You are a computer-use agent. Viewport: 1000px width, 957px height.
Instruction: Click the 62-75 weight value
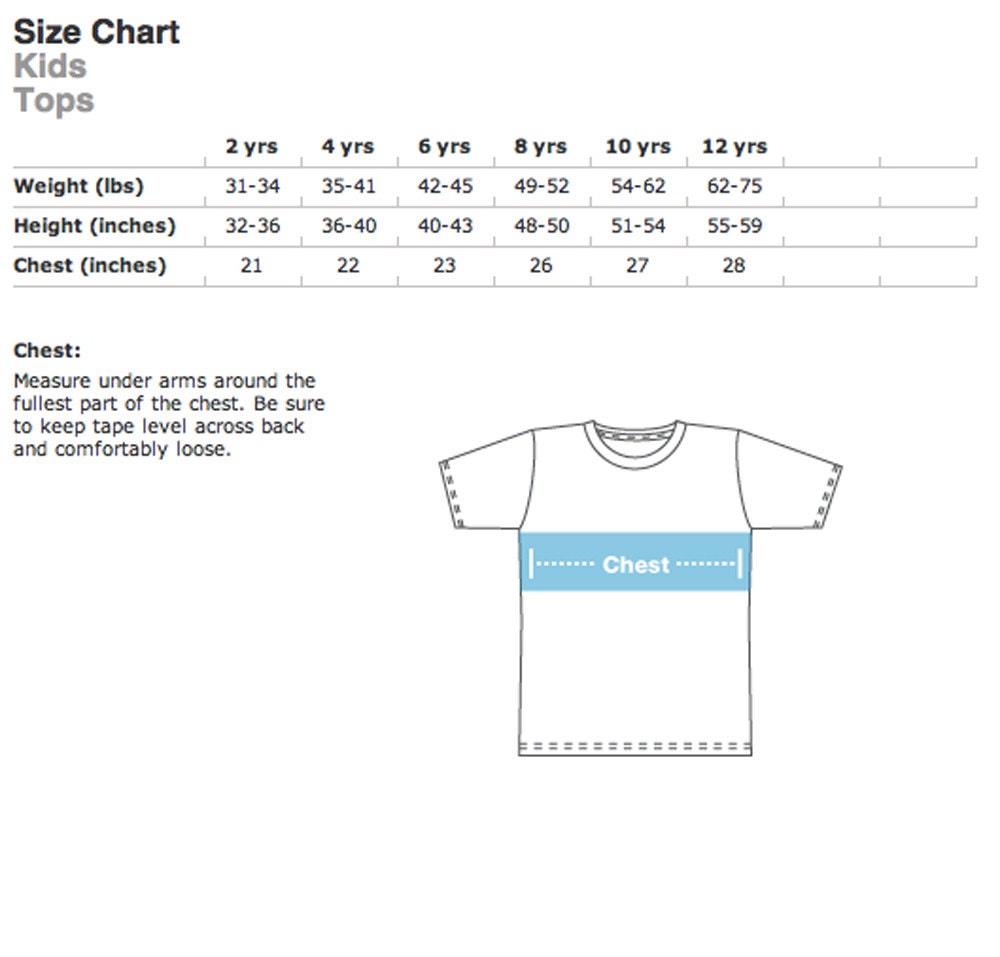pyautogui.click(x=735, y=186)
